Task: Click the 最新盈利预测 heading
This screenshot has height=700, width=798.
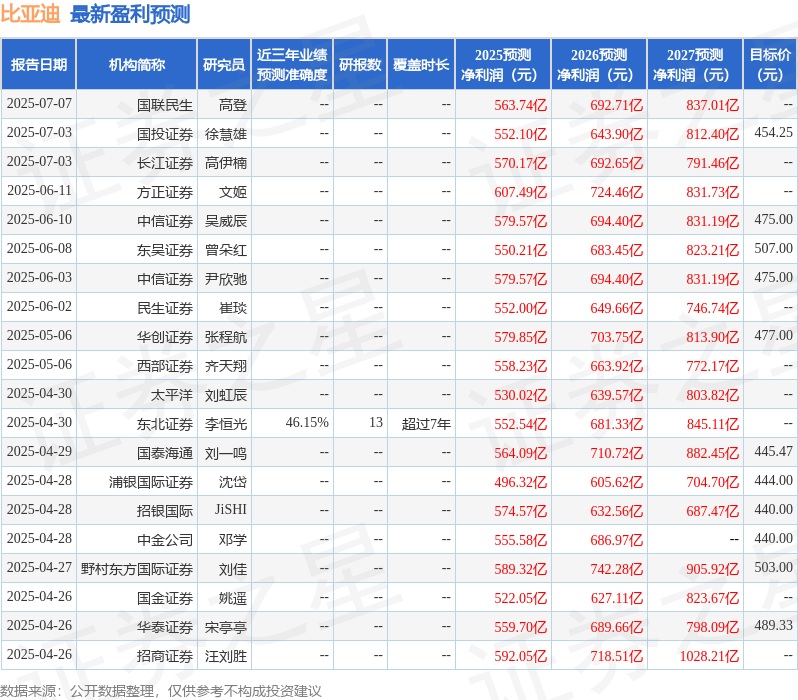Action: (x=130, y=14)
